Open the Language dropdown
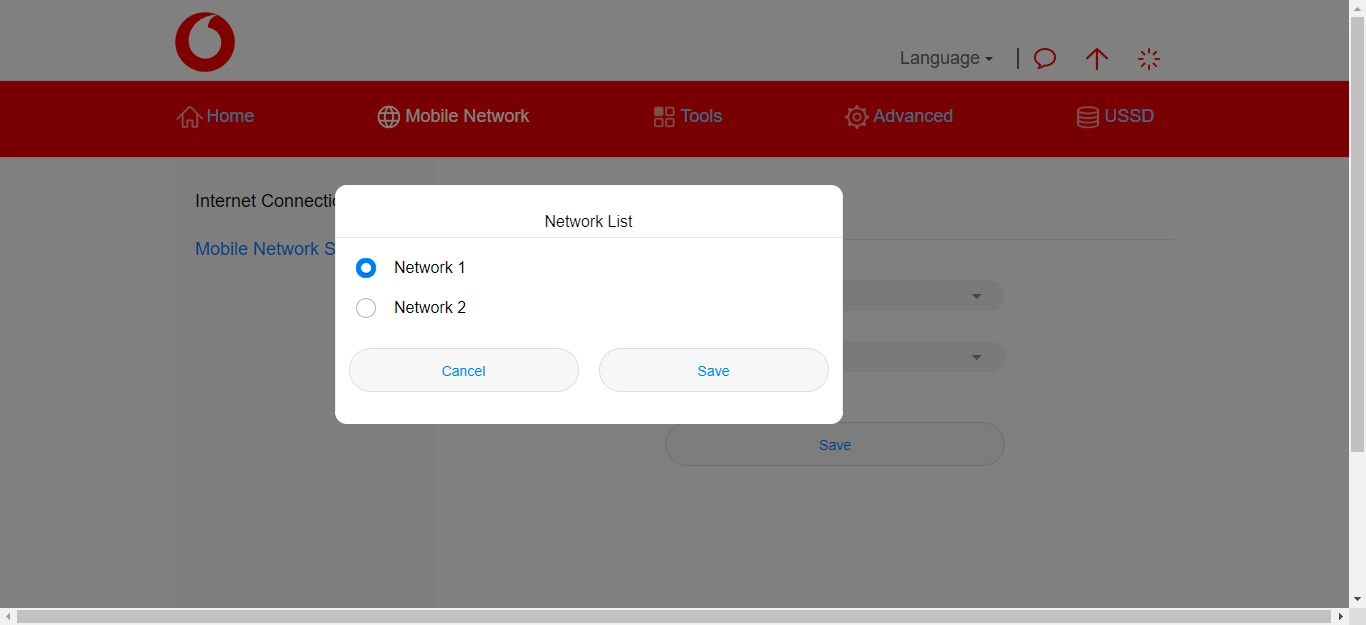This screenshot has width=1366, height=625. (x=944, y=58)
